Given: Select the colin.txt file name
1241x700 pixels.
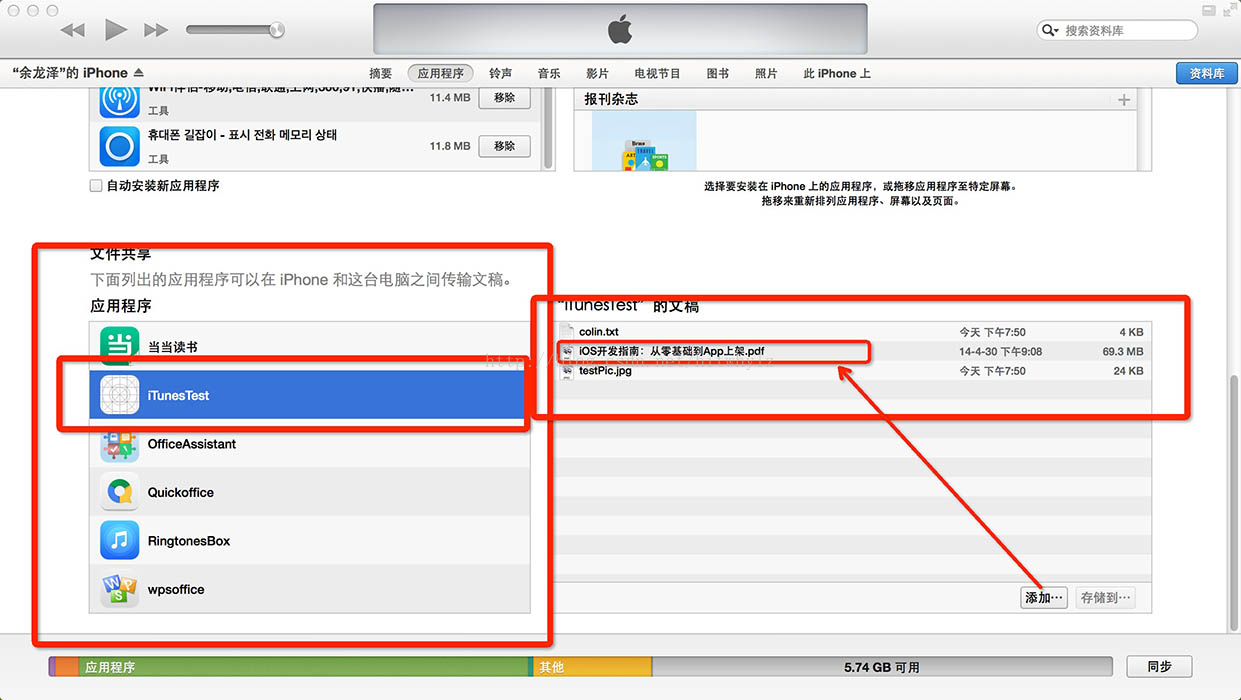Looking at the screenshot, I should pos(599,332).
